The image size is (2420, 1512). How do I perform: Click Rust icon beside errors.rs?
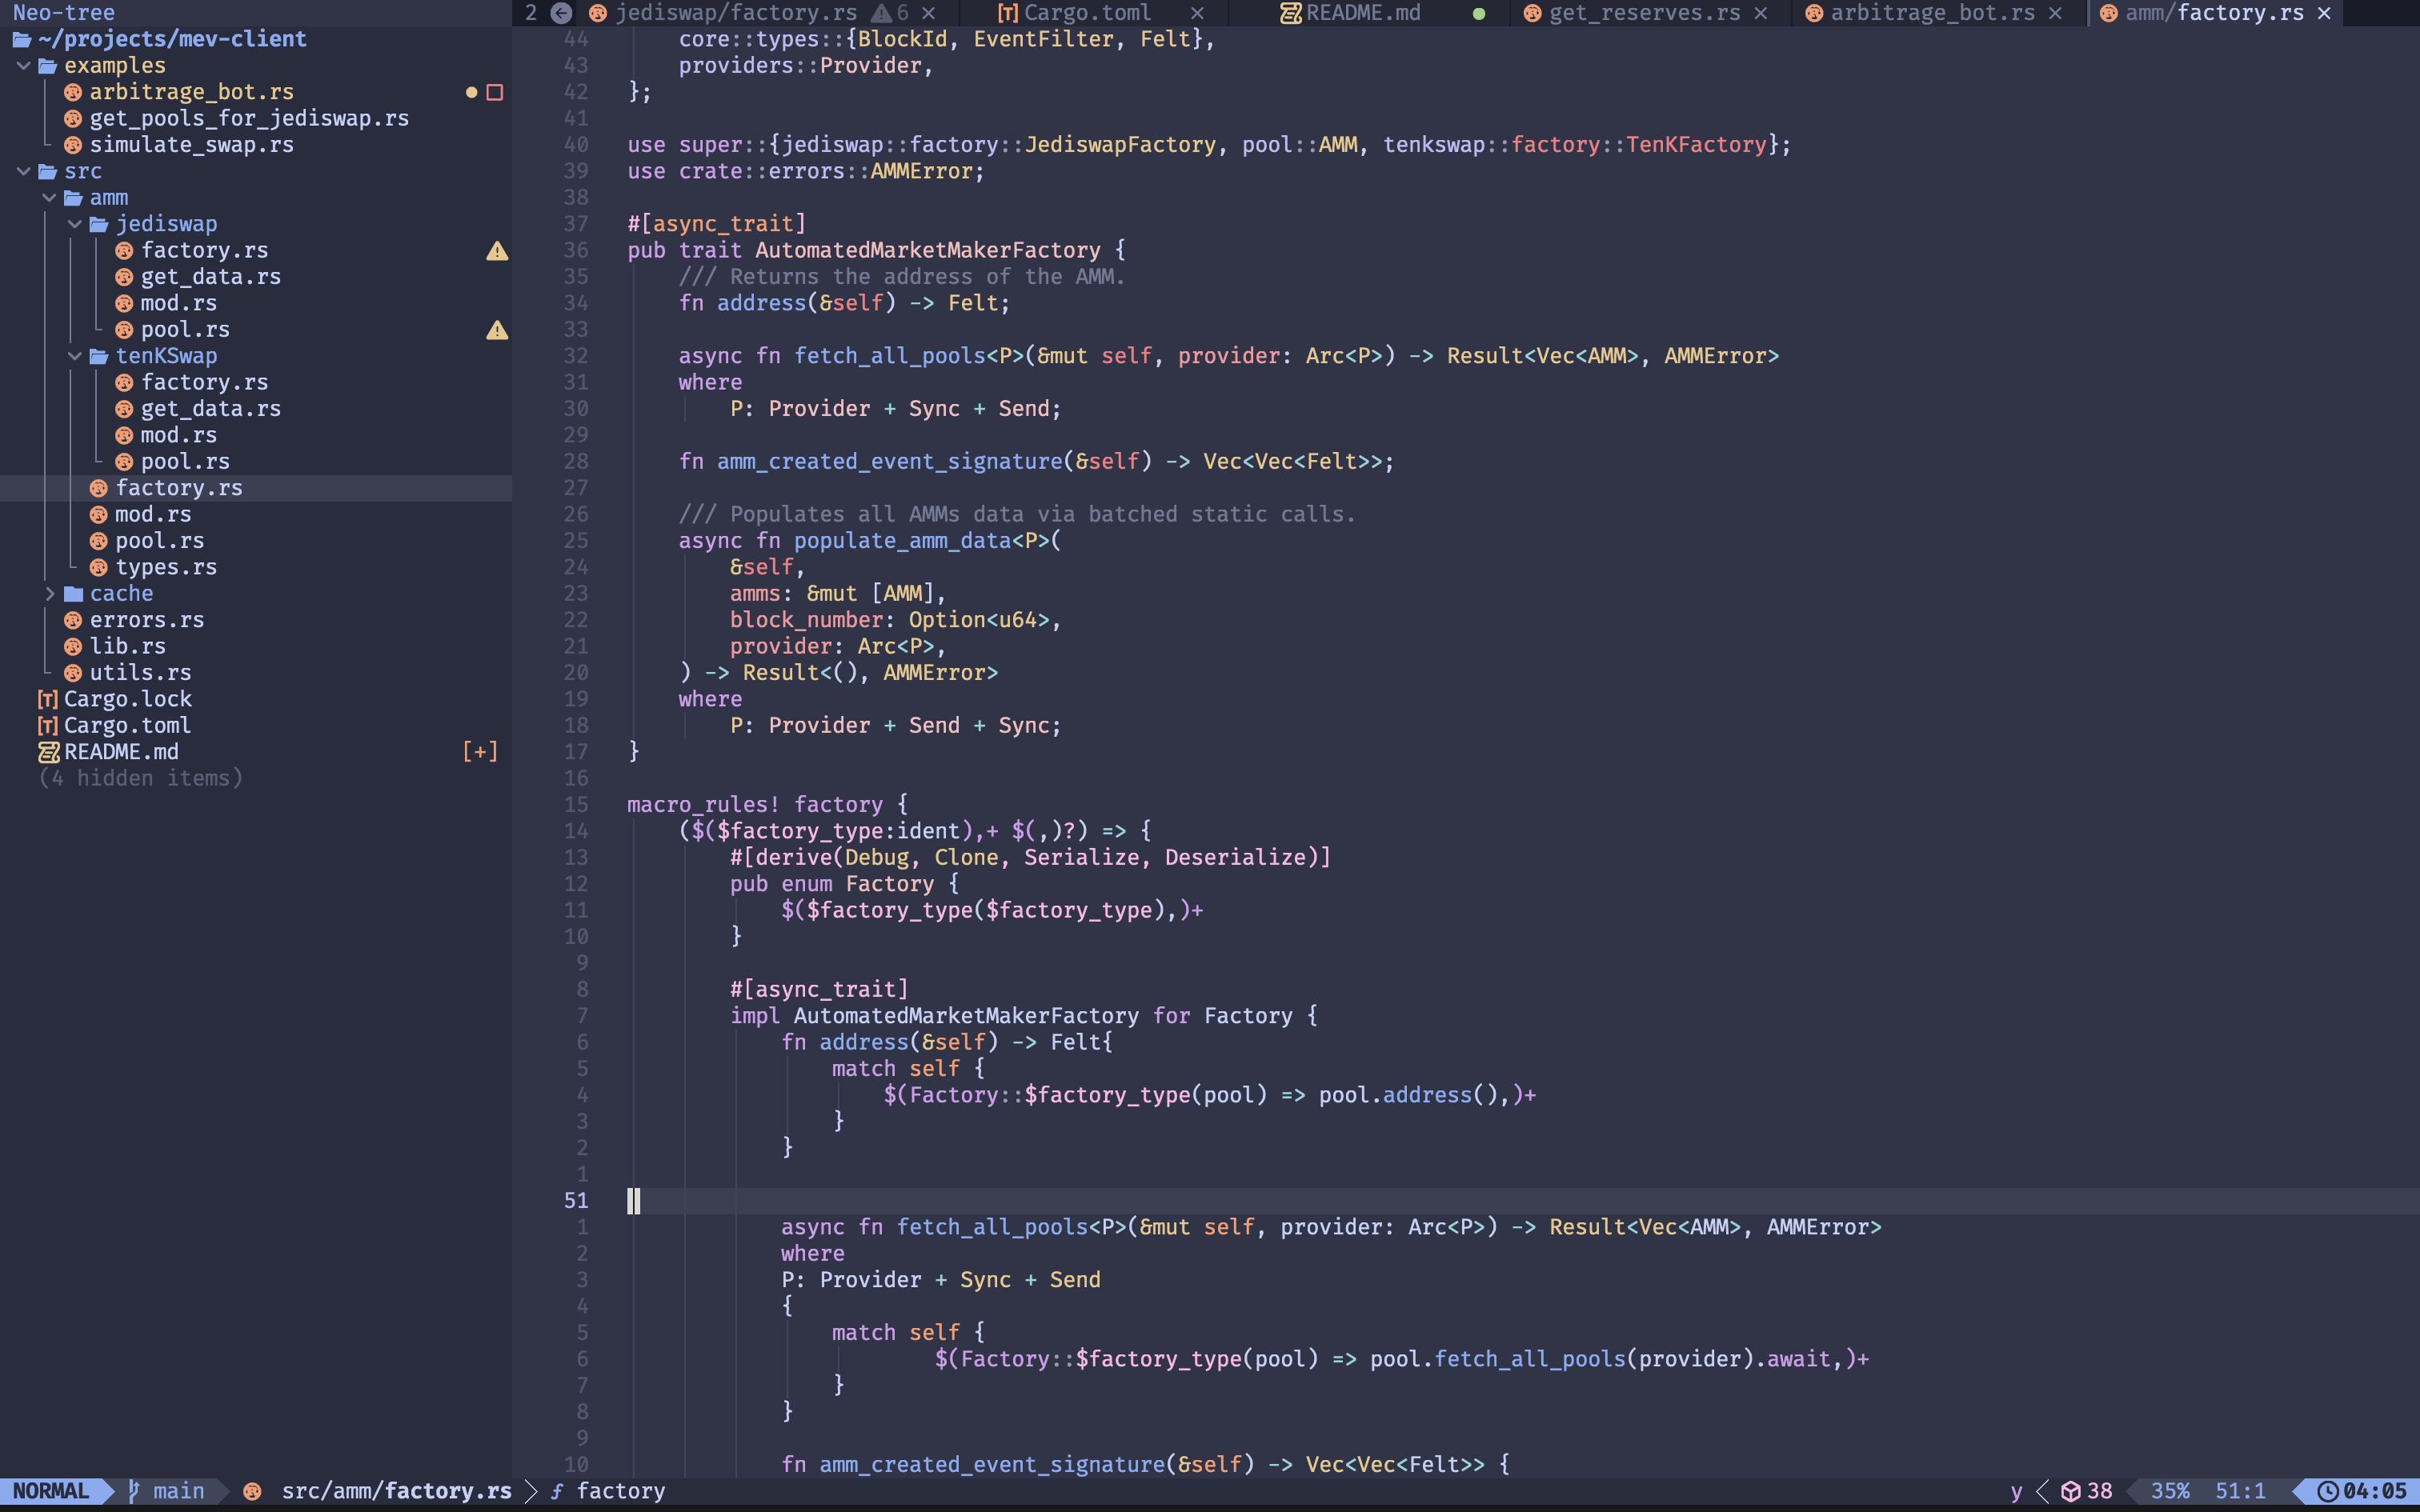73,620
